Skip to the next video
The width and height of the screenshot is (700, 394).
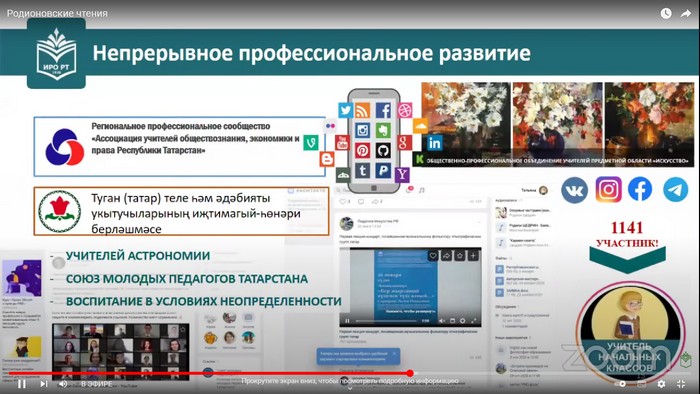pyautogui.click(x=43, y=383)
